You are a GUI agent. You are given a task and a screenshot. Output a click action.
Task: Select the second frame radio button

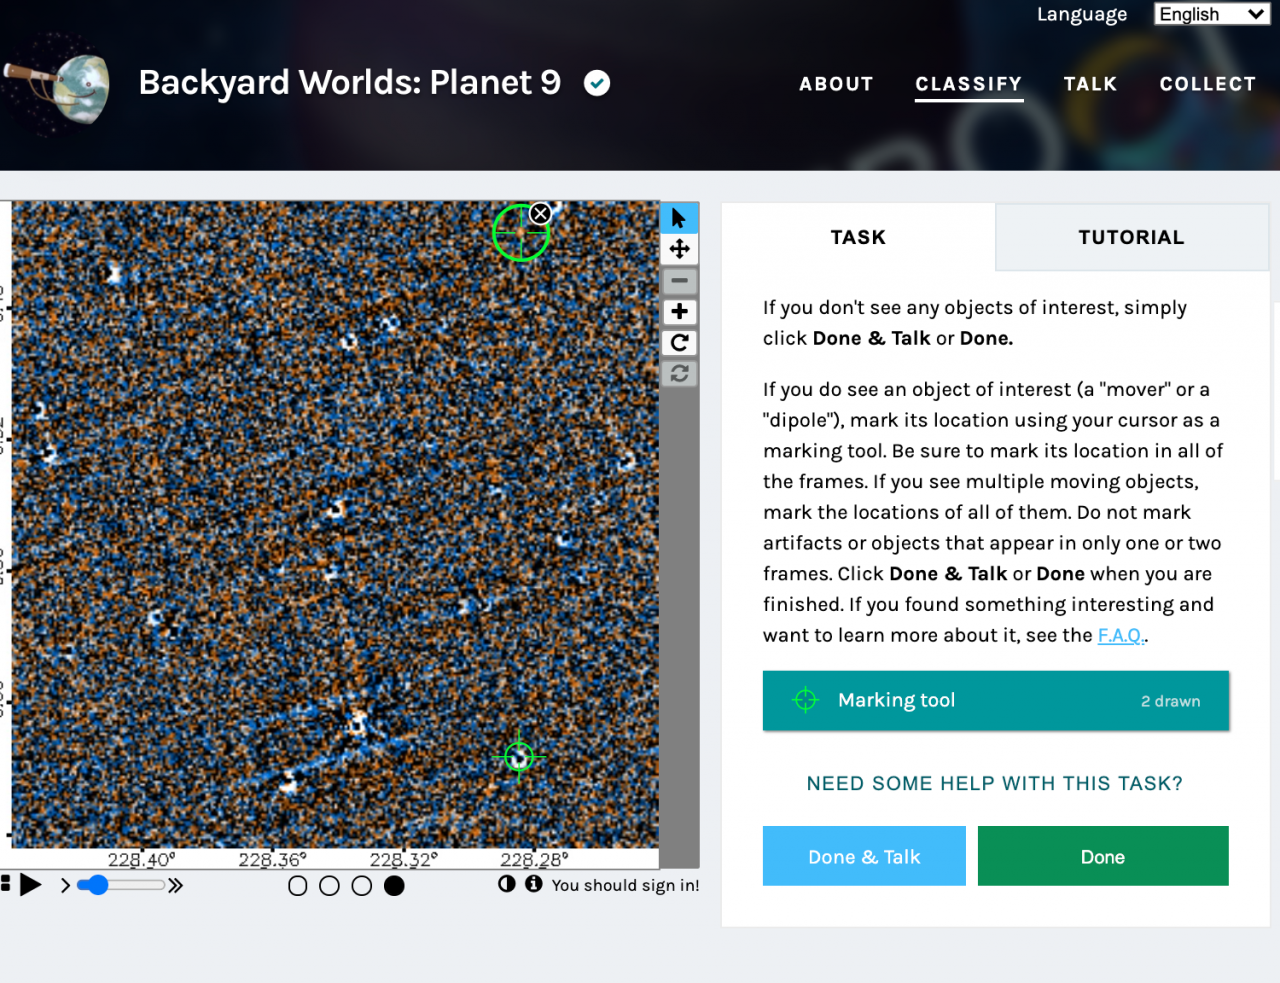click(x=329, y=886)
